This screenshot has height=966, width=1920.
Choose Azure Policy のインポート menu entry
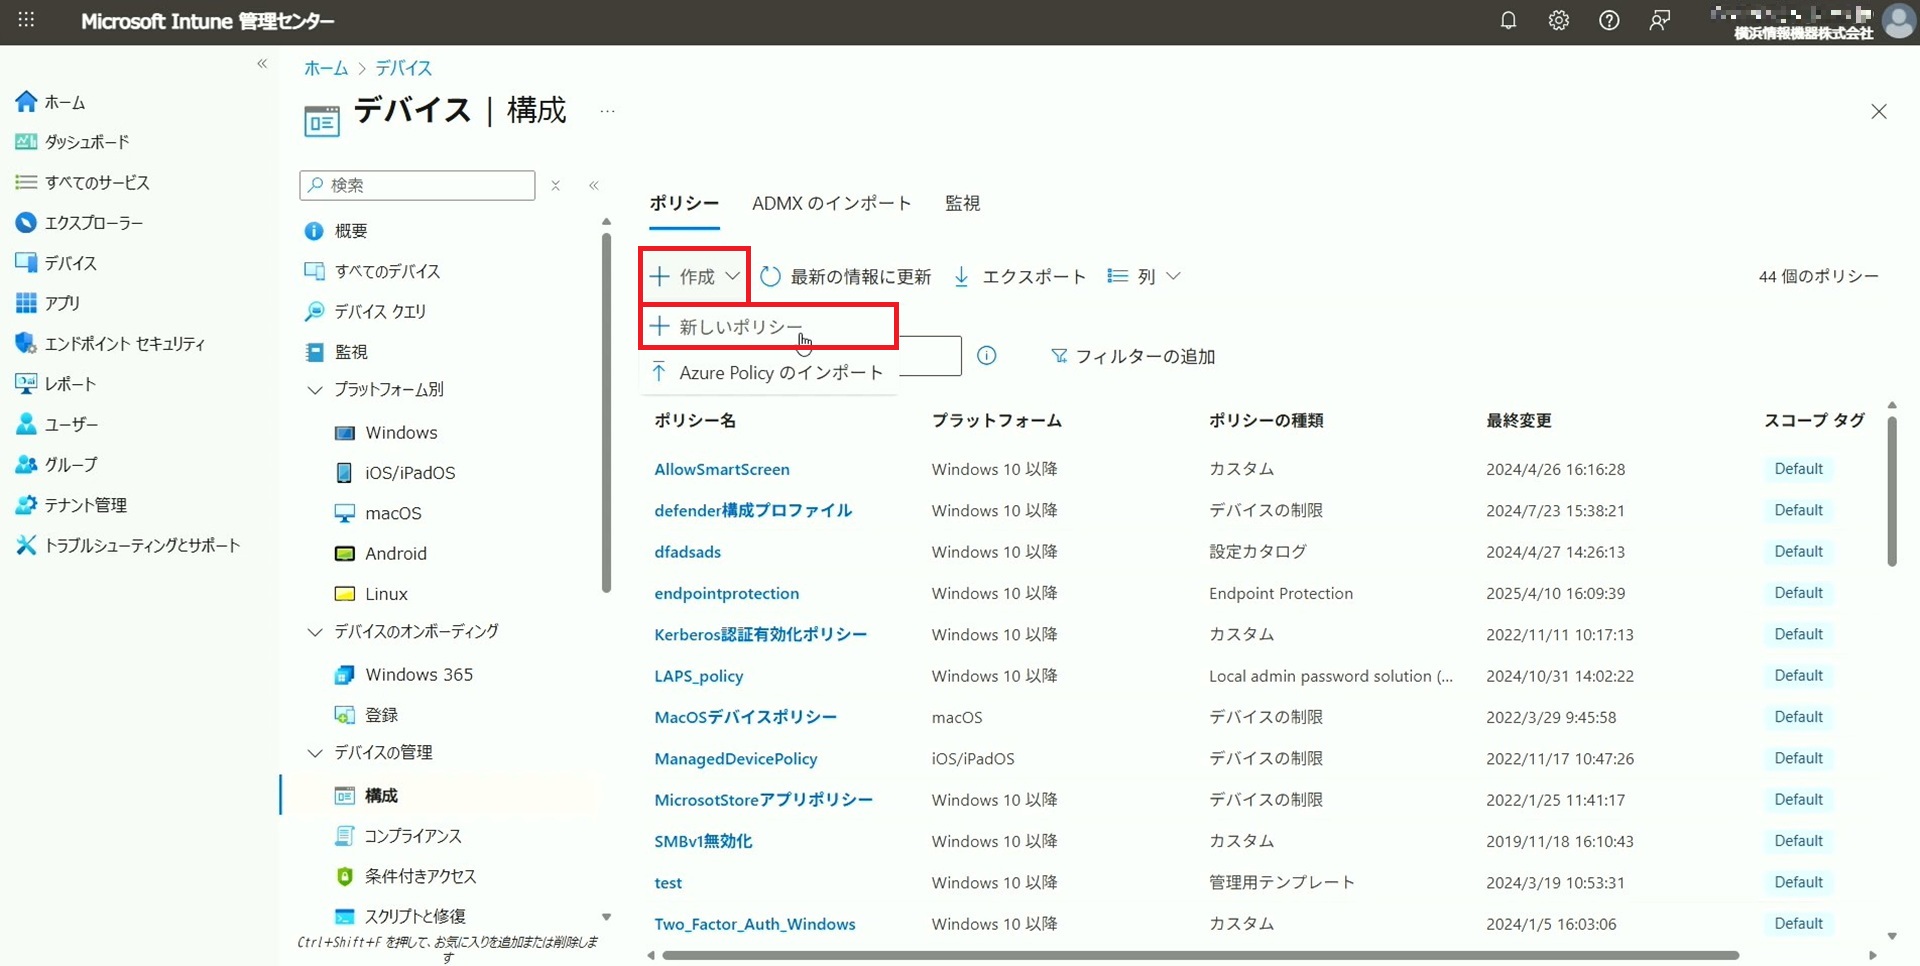(x=780, y=373)
